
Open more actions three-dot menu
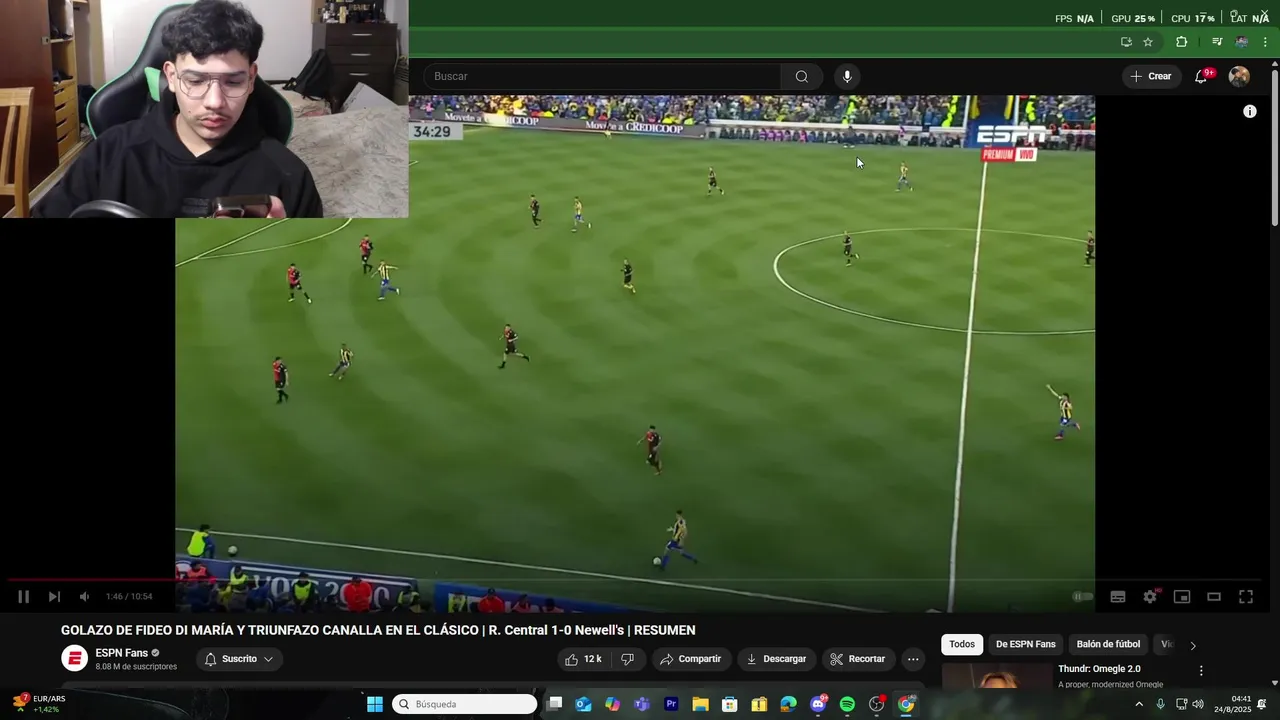(913, 659)
